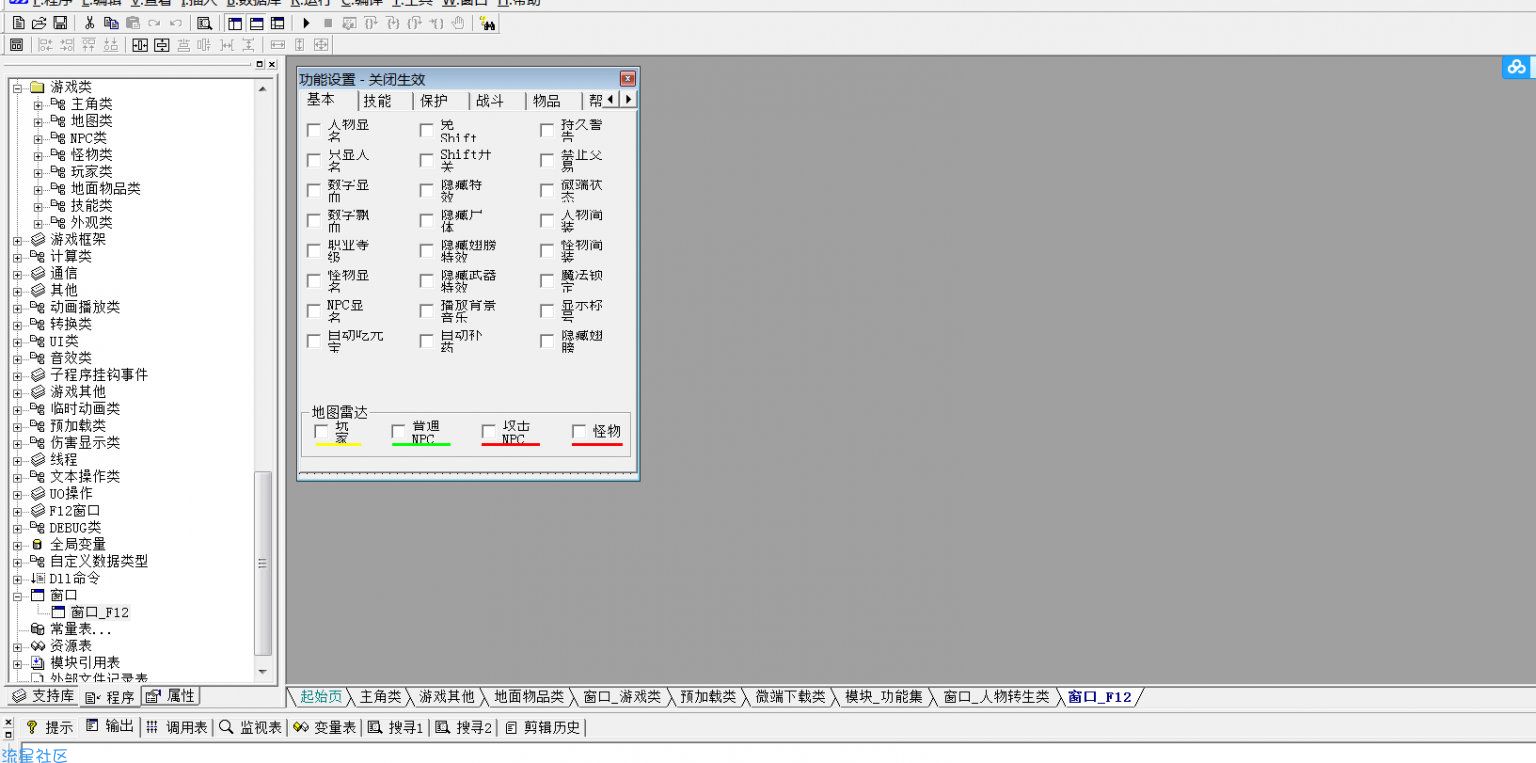Click the left panel pin icon
Viewport: 1536px width, 763px height.
tap(260, 64)
